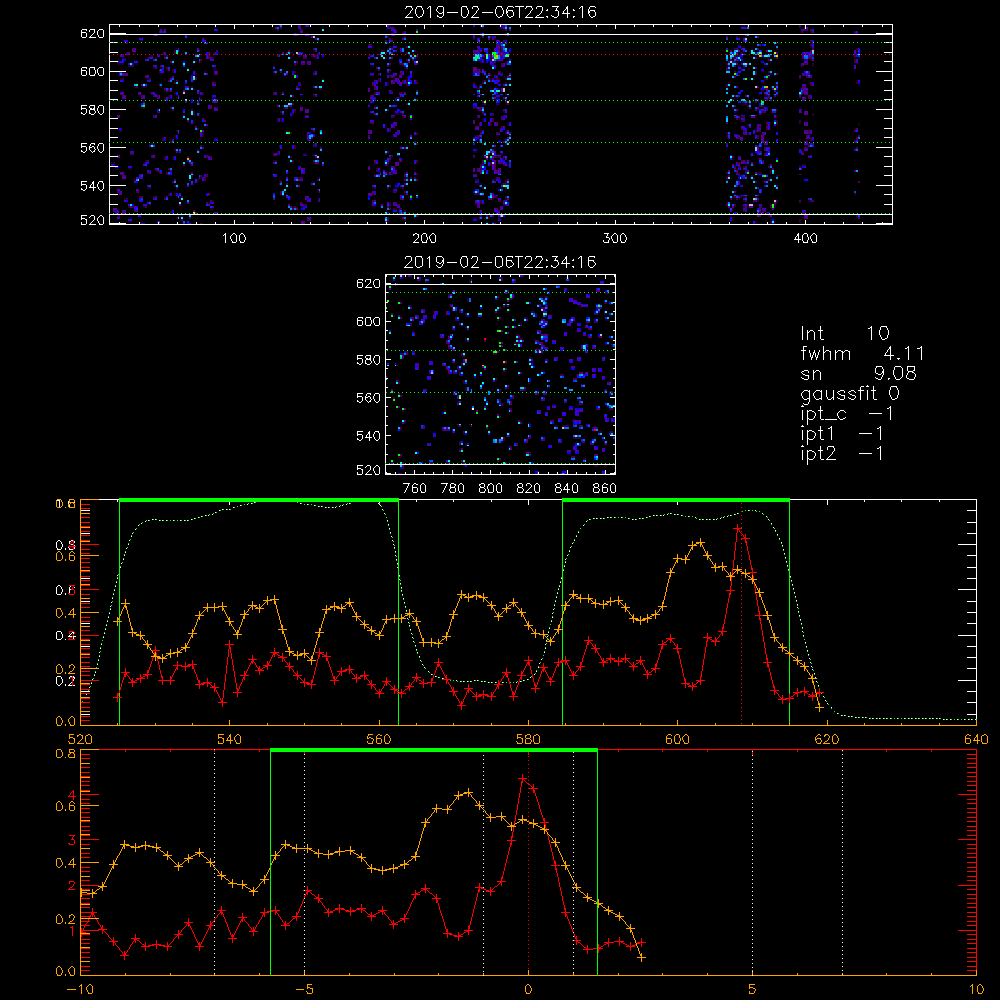Click red y-axis label 3 in the bottom plot

click(72, 840)
